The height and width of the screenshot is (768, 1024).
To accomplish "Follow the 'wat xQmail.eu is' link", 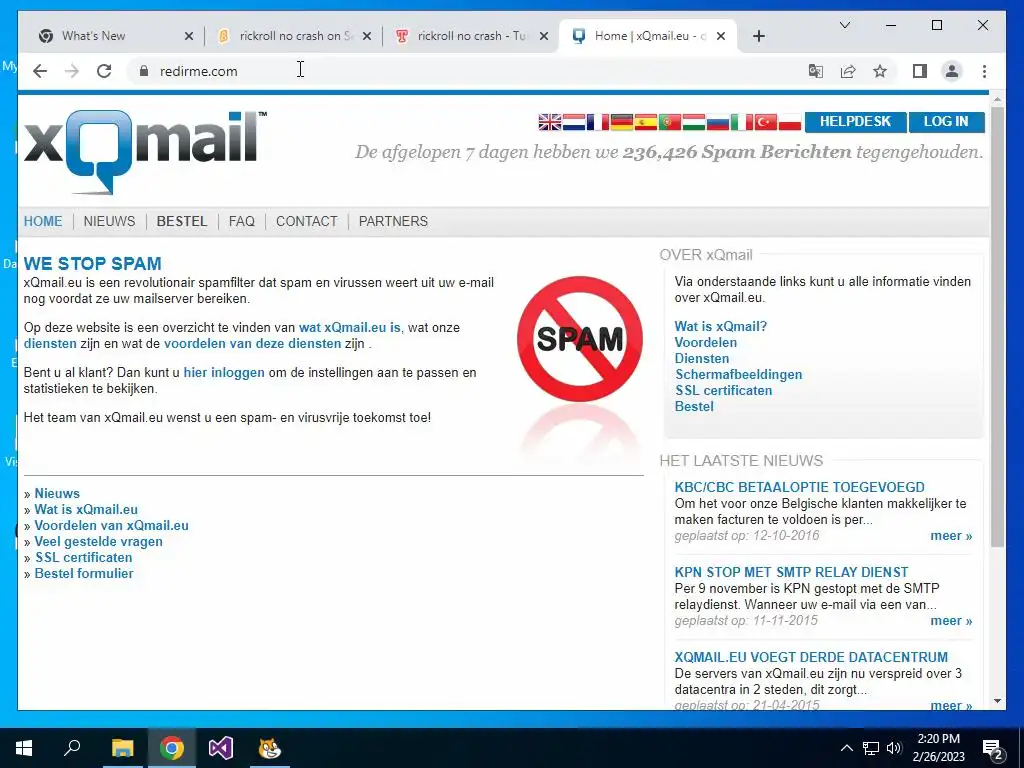I will (x=349, y=328).
